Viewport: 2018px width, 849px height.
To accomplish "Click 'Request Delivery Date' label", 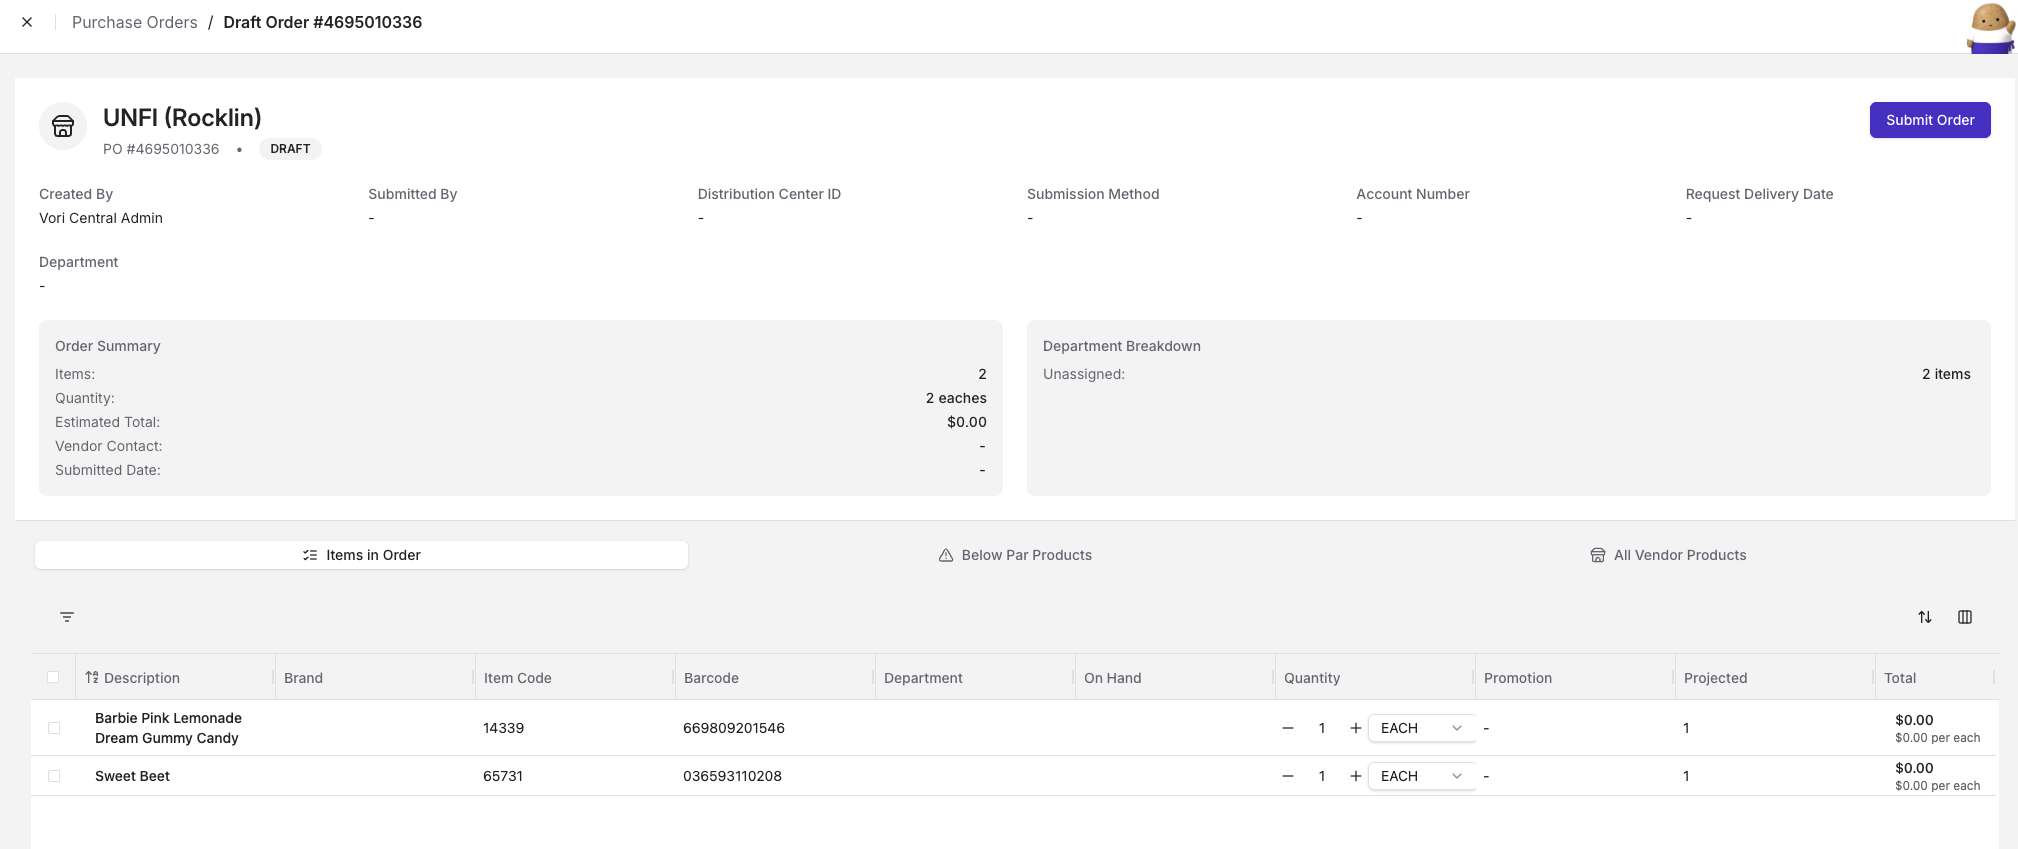I will pyautogui.click(x=1759, y=194).
